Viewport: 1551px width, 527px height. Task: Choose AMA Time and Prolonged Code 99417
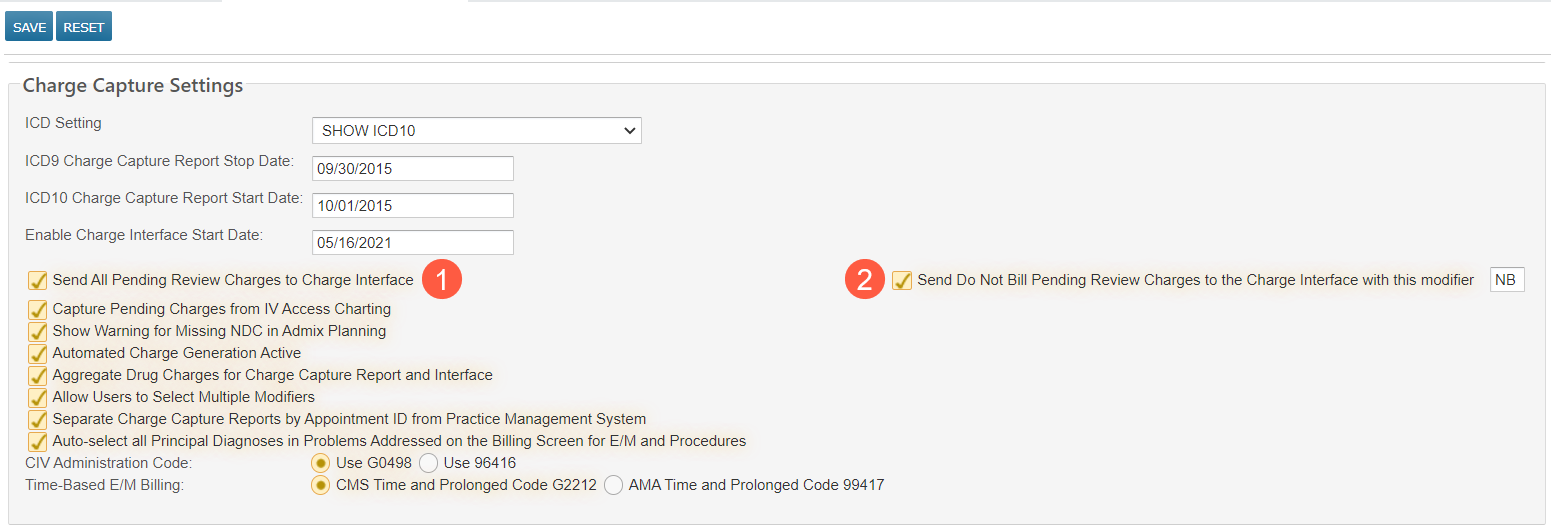click(x=613, y=485)
